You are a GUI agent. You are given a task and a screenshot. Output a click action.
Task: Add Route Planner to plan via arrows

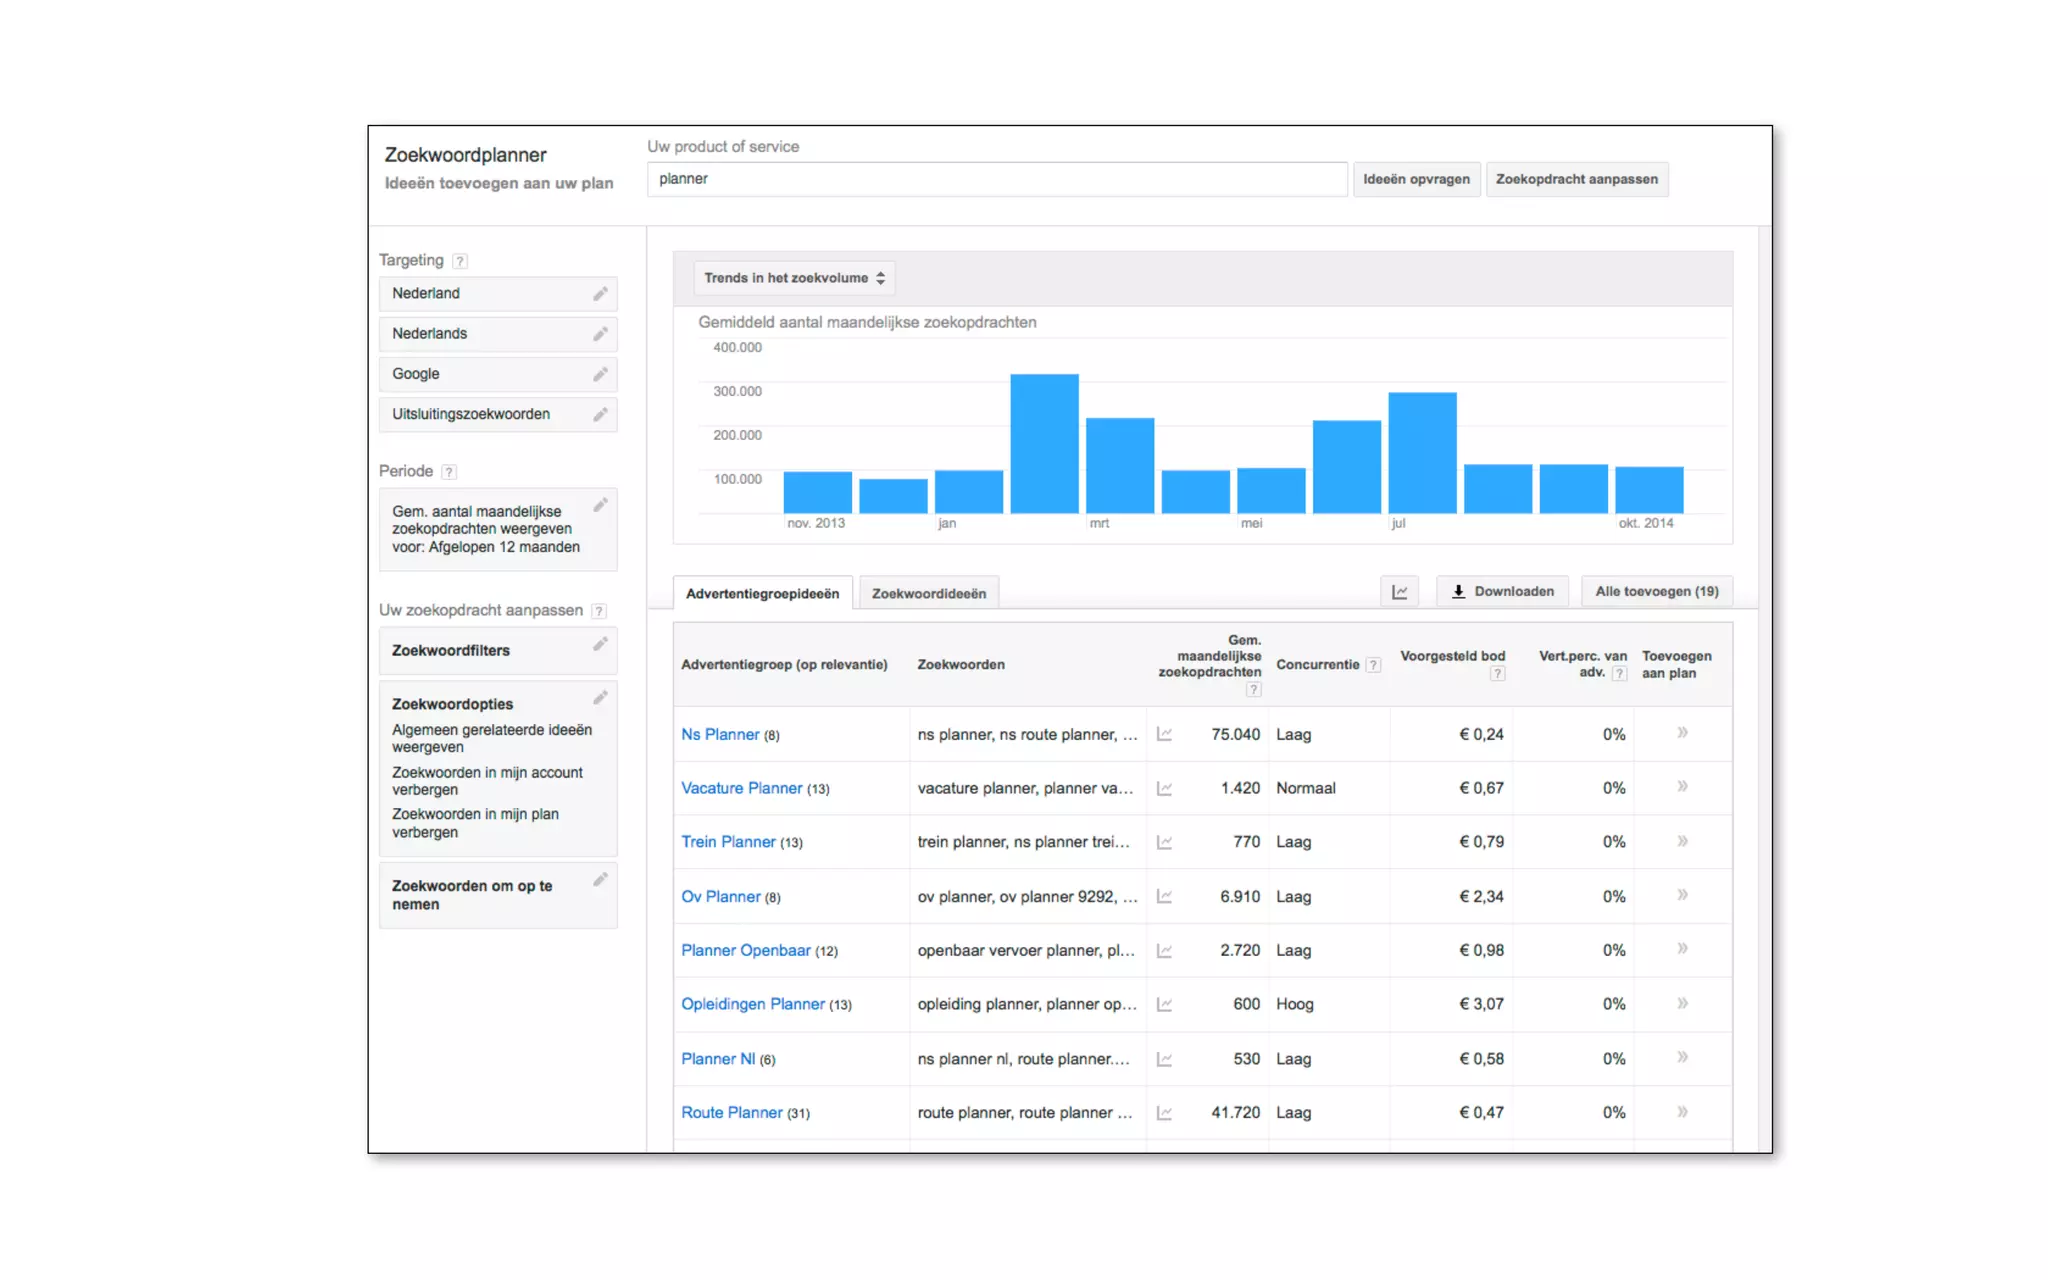[x=1682, y=1112]
